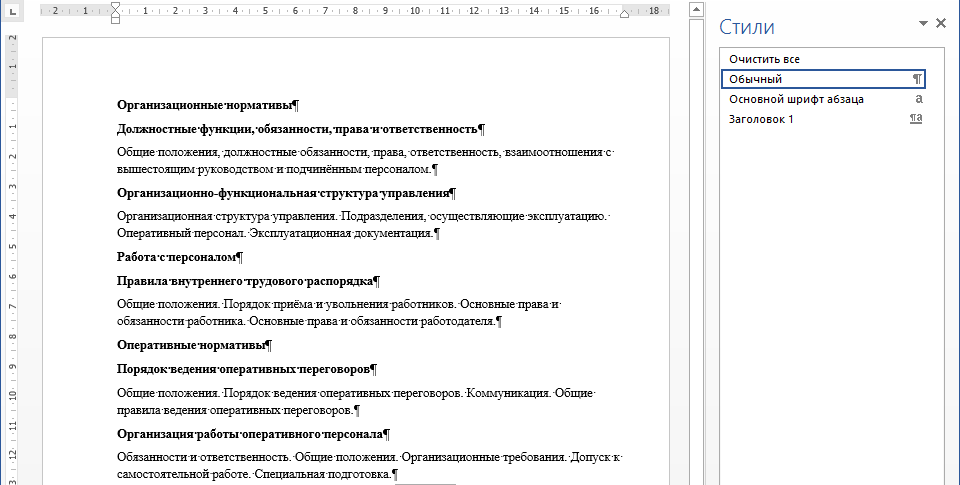Apply the Заголовок 1 style
This screenshot has width=960, height=485.
(762, 119)
